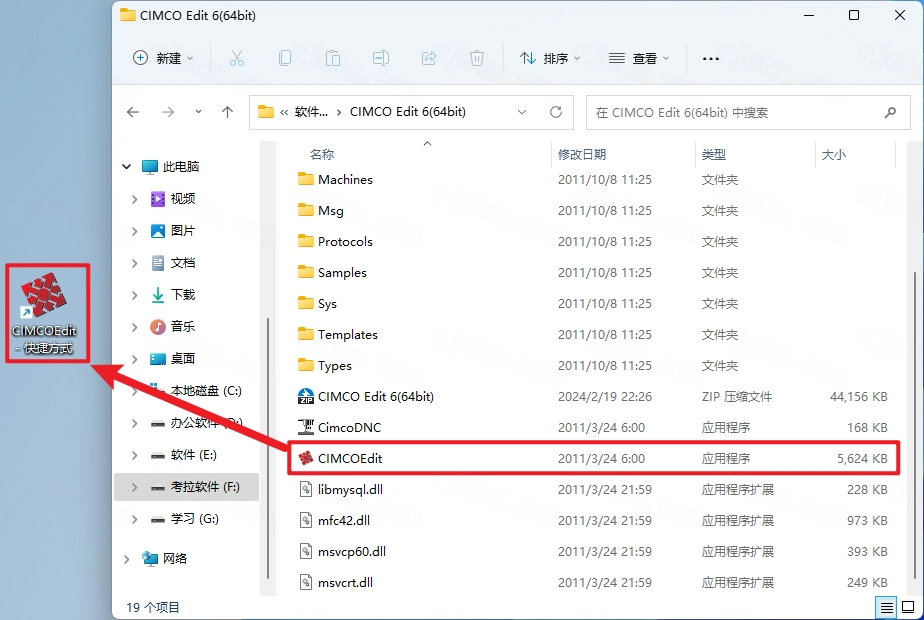
Task: Go back with the left arrow
Action: click(133, 112)
